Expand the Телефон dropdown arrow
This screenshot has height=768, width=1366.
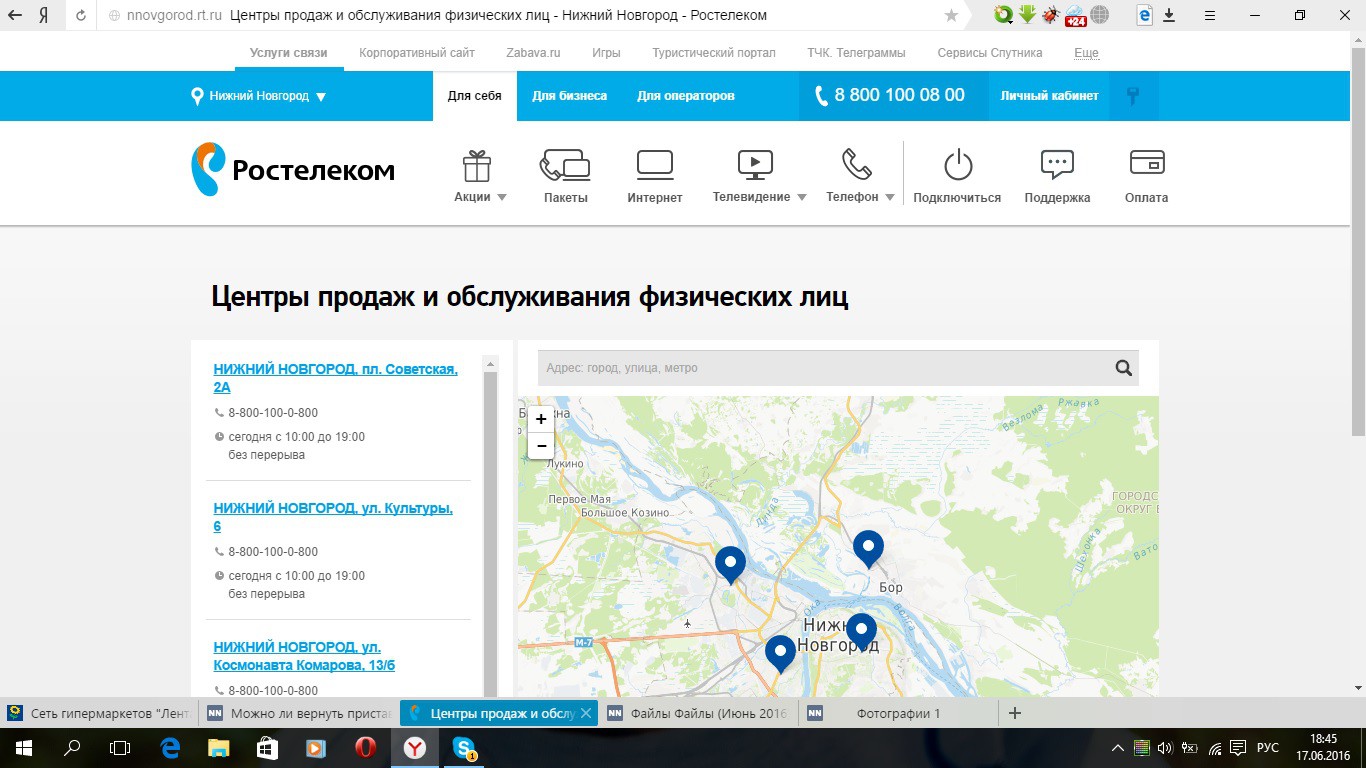(x=889, y=198)
